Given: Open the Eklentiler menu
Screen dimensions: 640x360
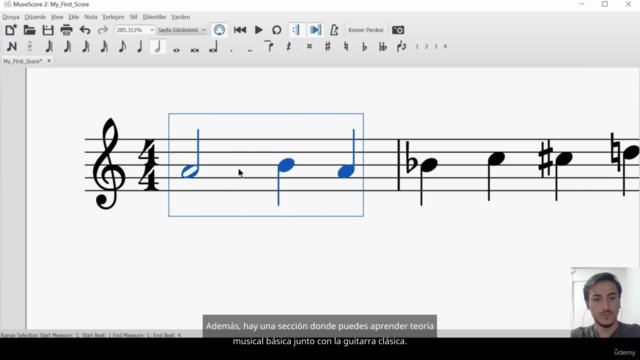Looking at the screenshot, I should (154, 17).
